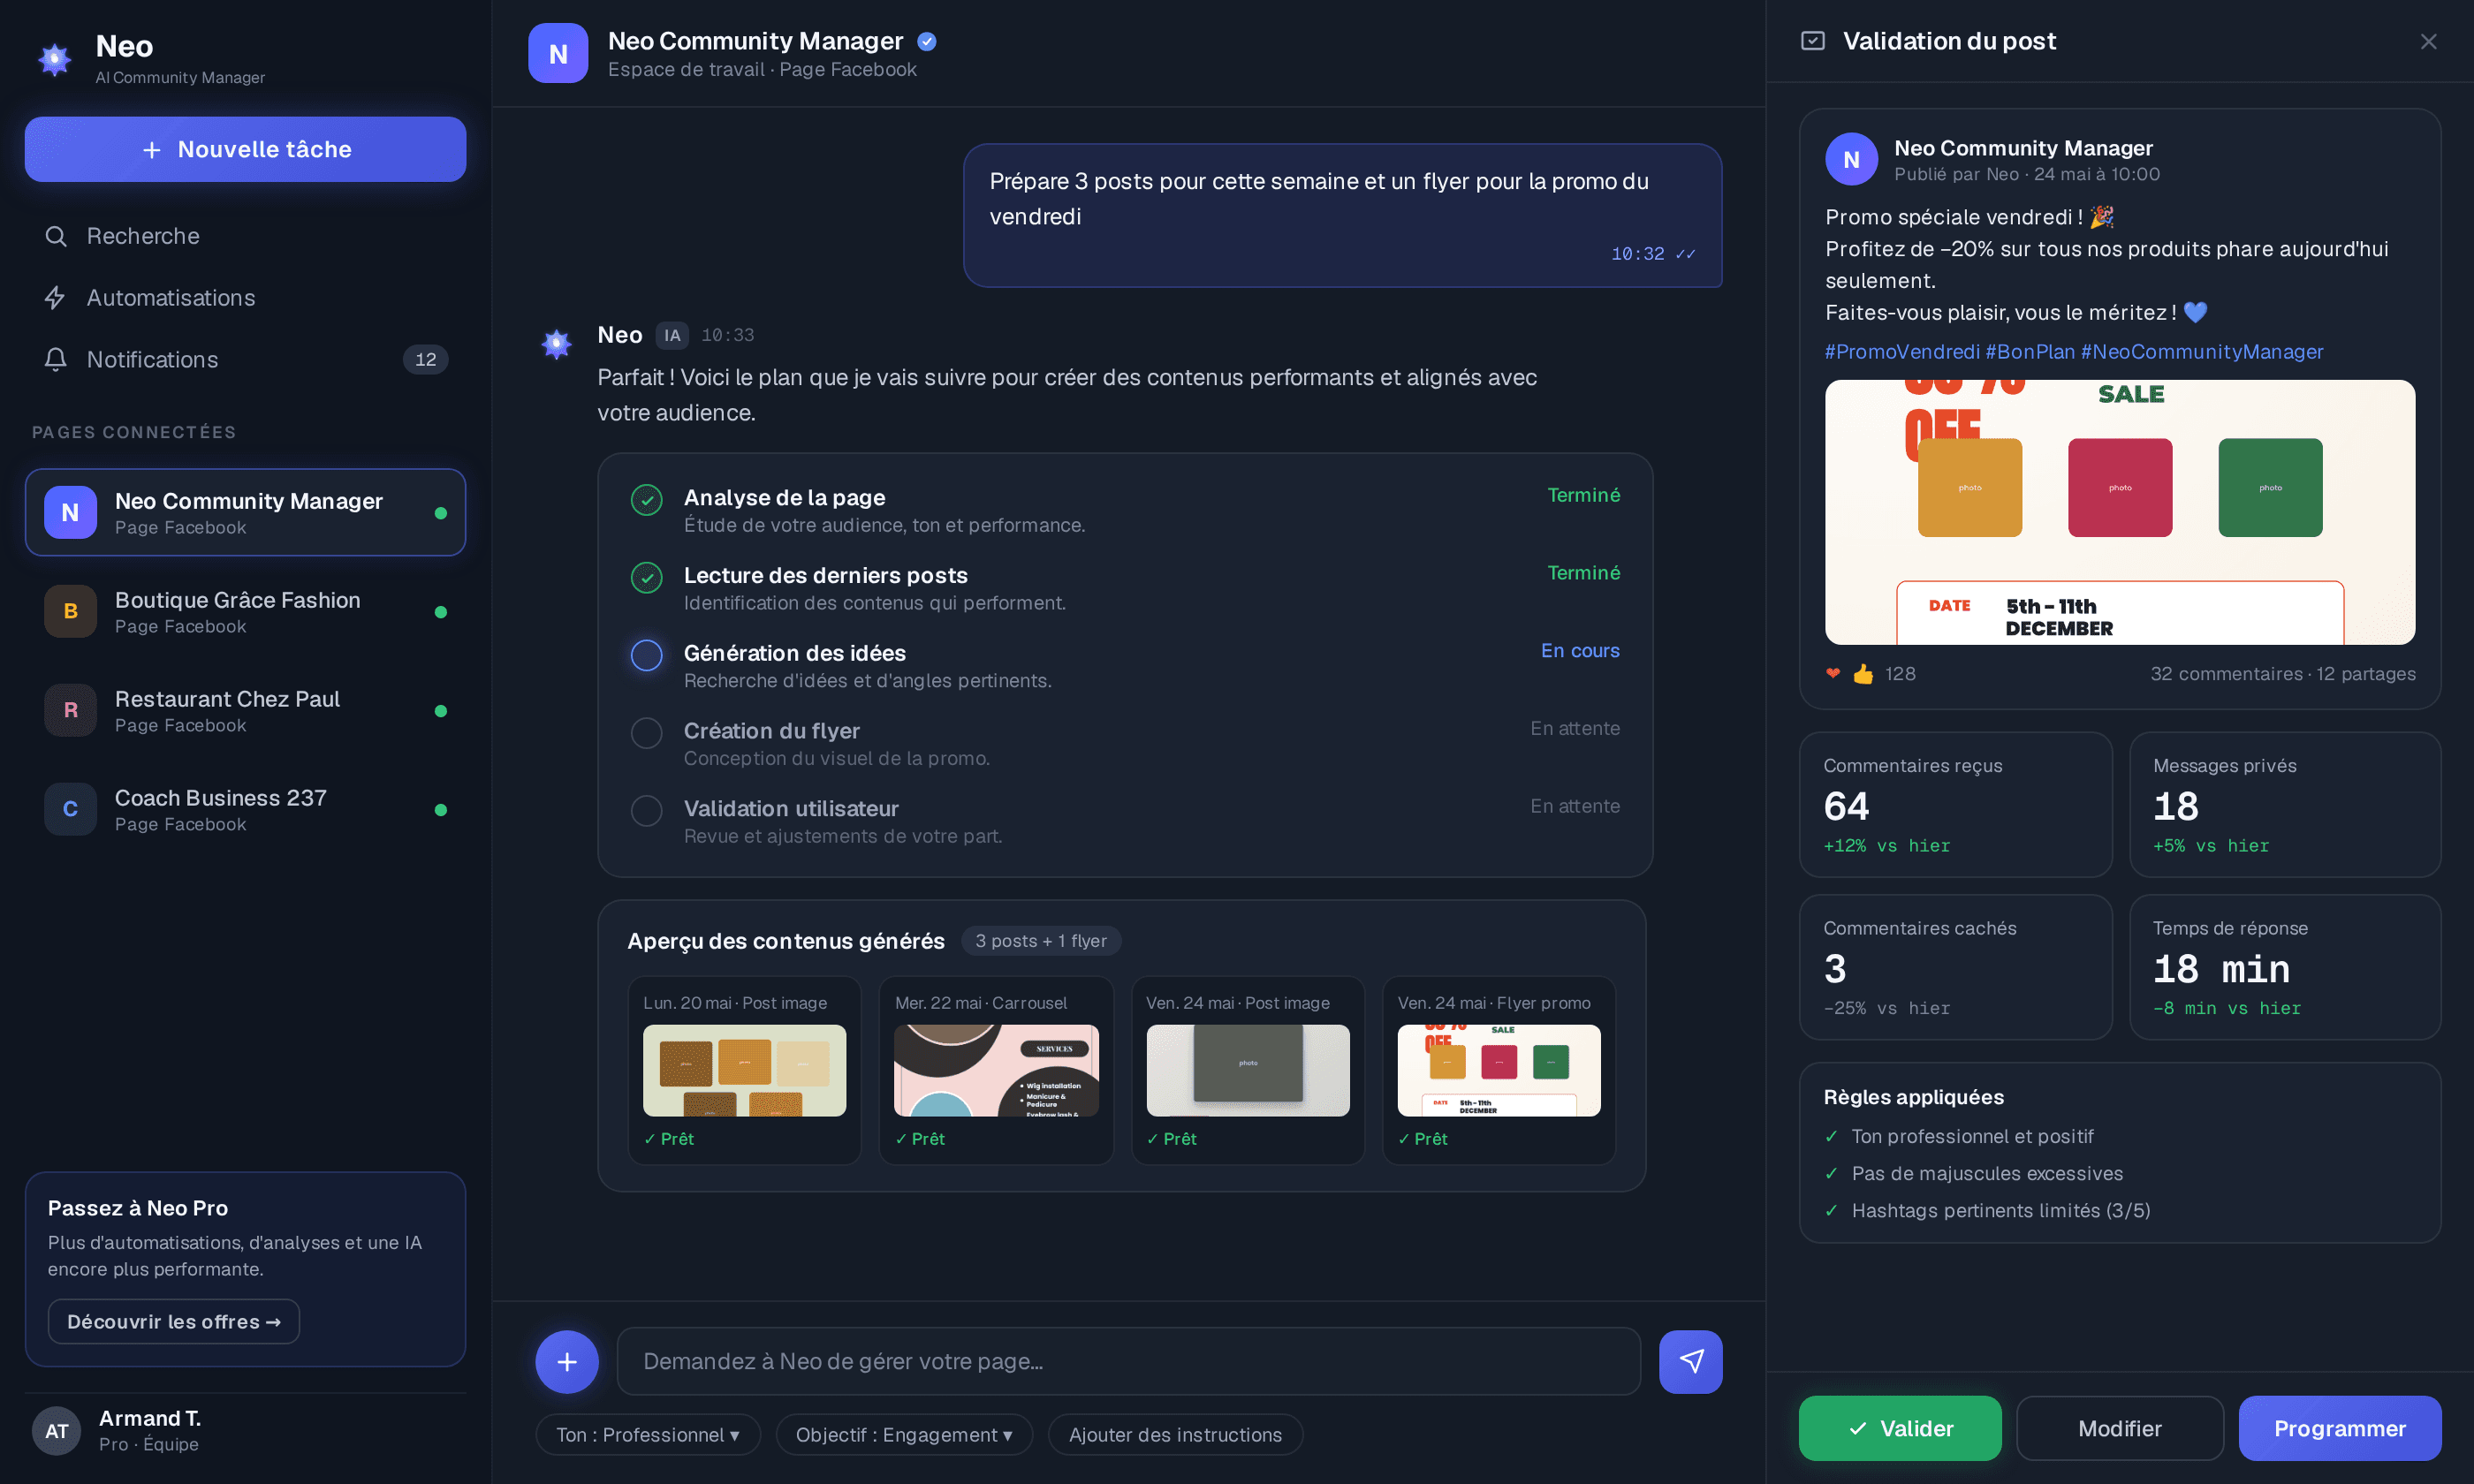
Task: Open Automatisations in the sidebar
Action: pyautogui.click(x=245, y=298)
